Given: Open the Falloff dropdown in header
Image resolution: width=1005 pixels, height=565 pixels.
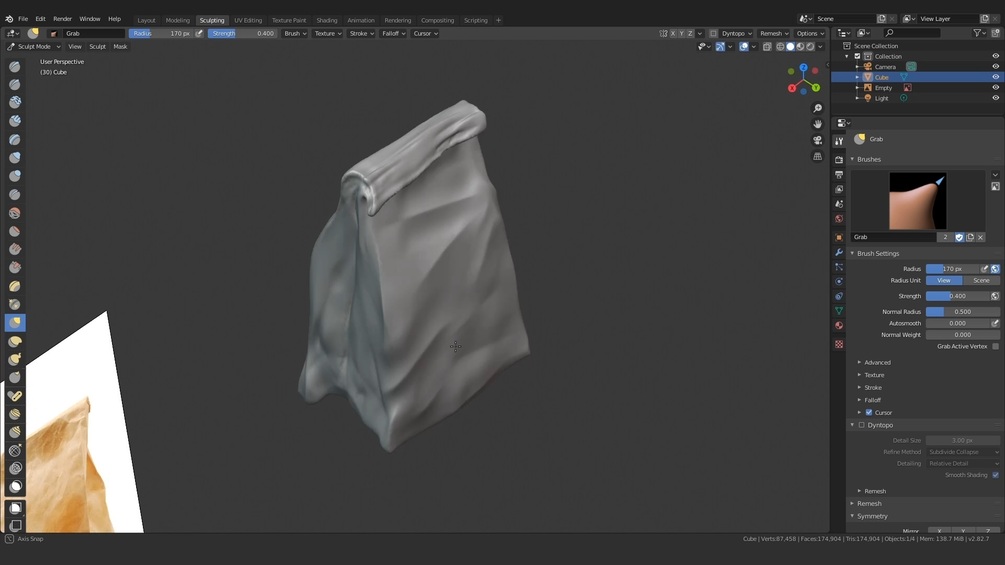Looking at the screenshot, I should click(x=393, y=33).
